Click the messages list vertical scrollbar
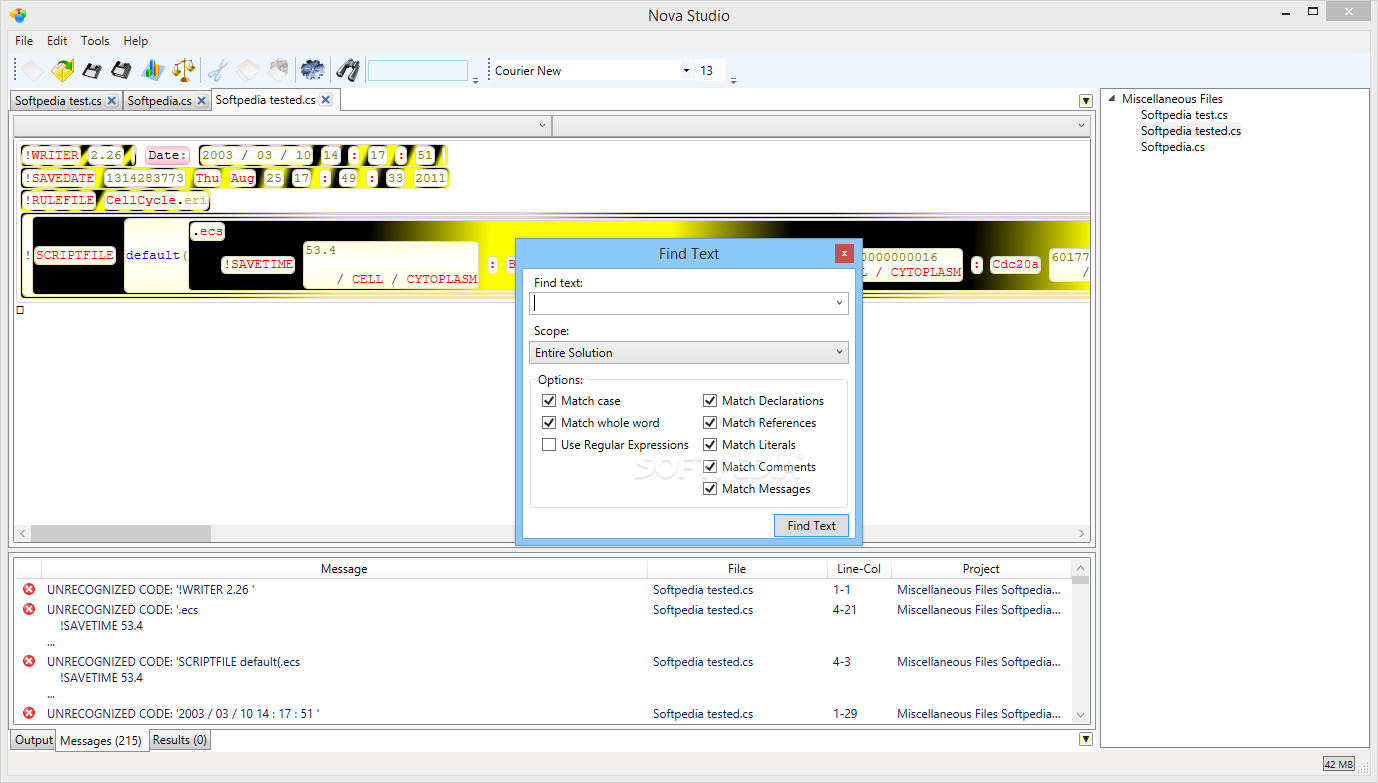Screen dimensions: 1378x783 (1080, 641)
